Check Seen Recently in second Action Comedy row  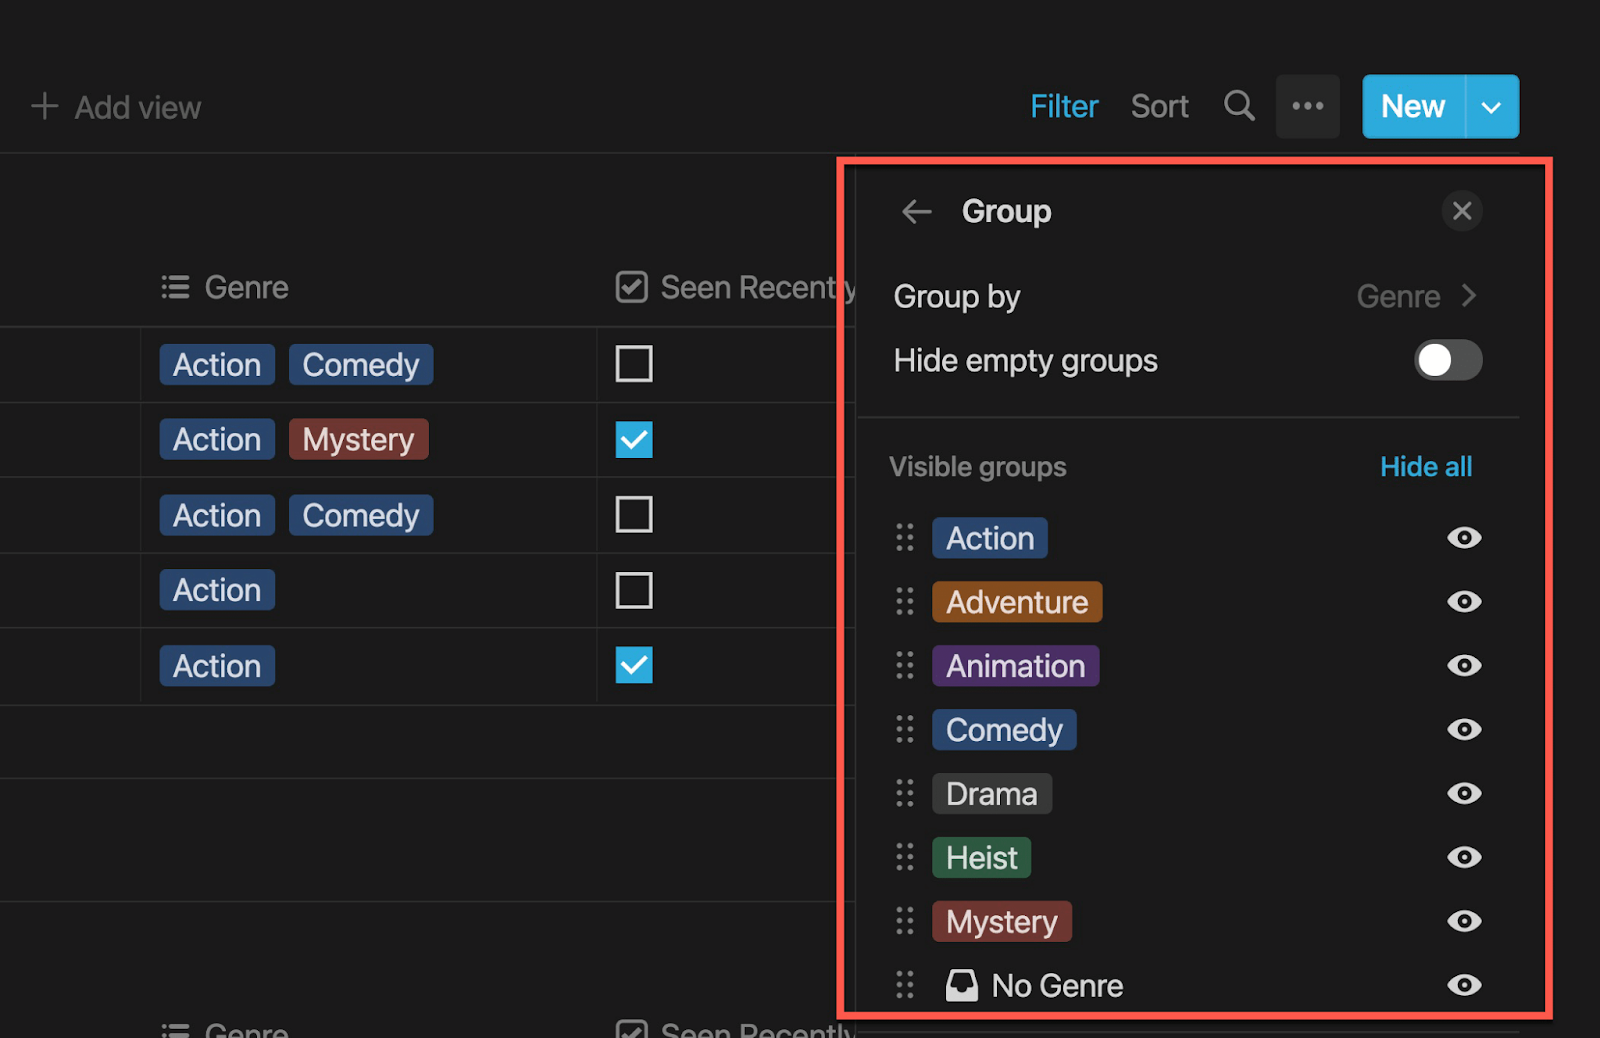click(634, 515)
